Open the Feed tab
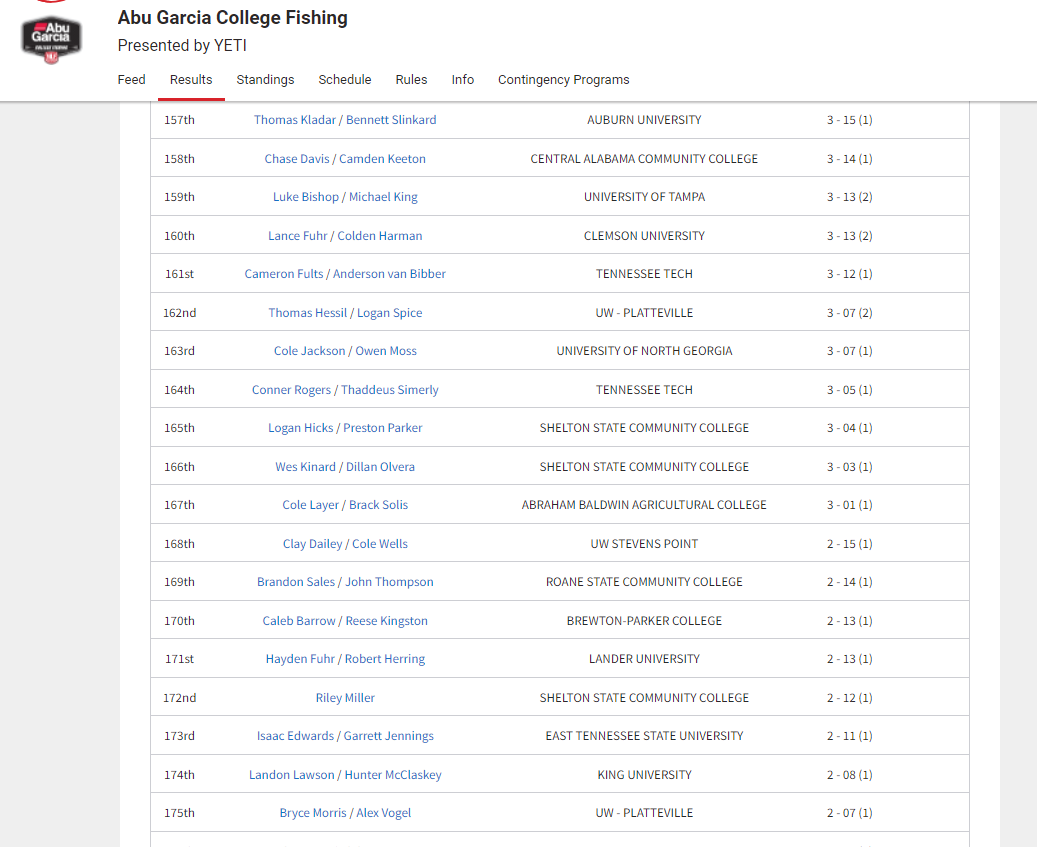 tap(131, 80)
